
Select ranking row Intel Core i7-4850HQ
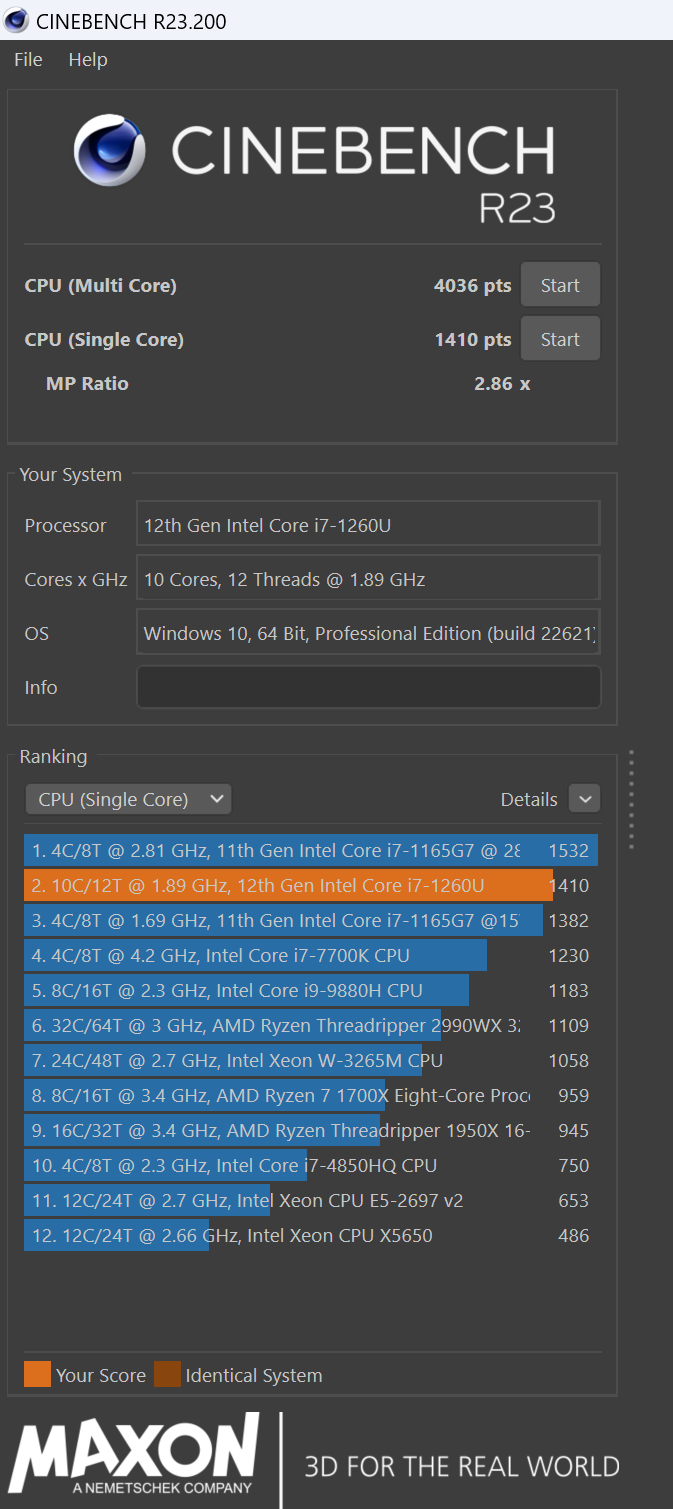pyautogui.click(x=311, y=1165)
